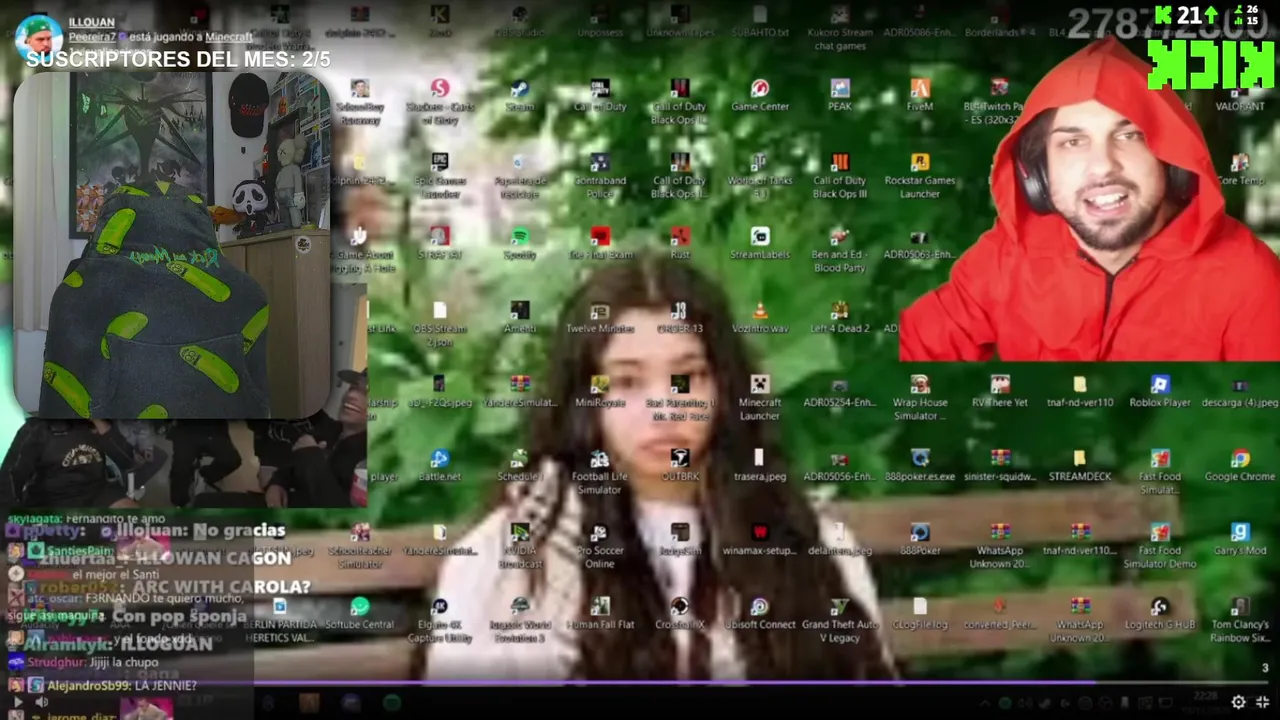The width and height of the screenshot is (1280, 720).
Task: Open StreamLabels desktop shortcut
Action: click(760, 243)
